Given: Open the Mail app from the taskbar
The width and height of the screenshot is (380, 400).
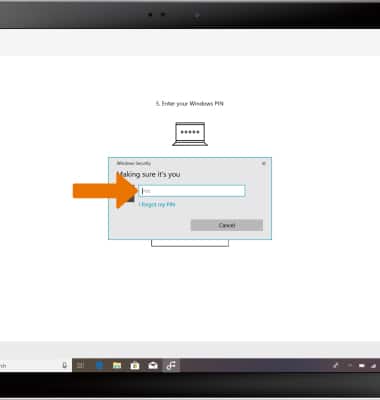Looking at the screenshot, I should coord(153,366).
